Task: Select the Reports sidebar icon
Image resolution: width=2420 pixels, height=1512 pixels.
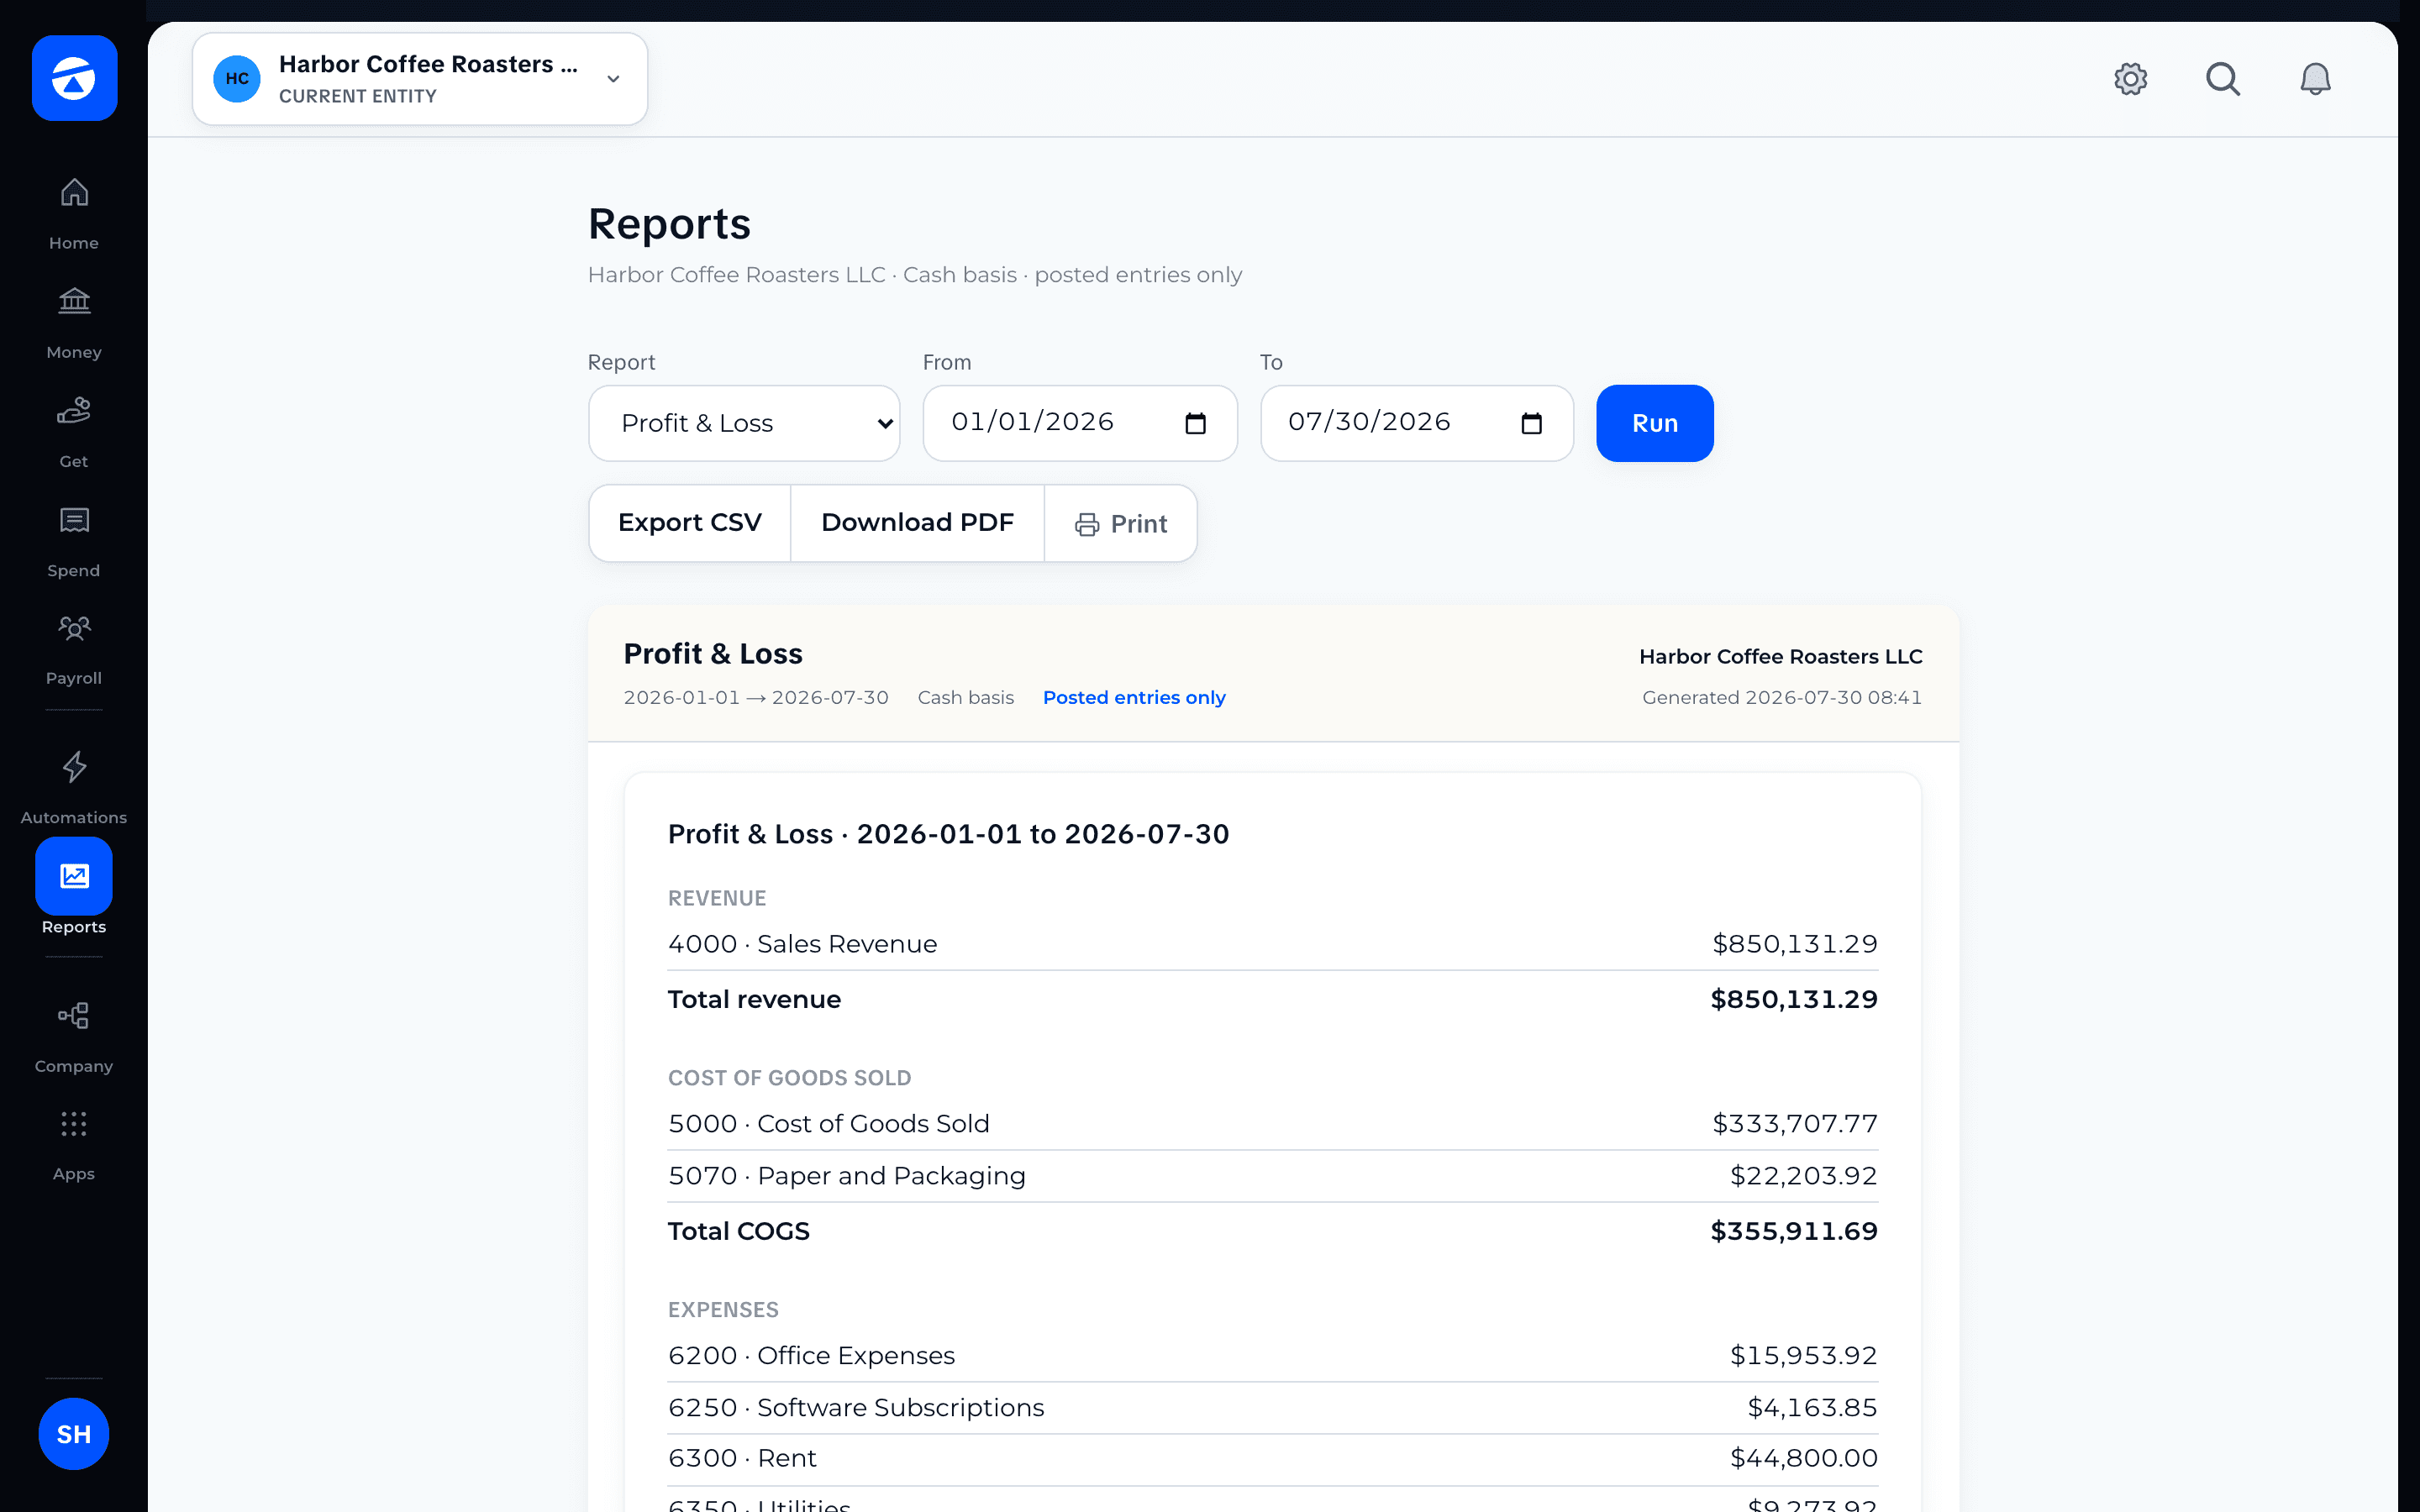Action: pyautogui.click(x=74, y=876)
